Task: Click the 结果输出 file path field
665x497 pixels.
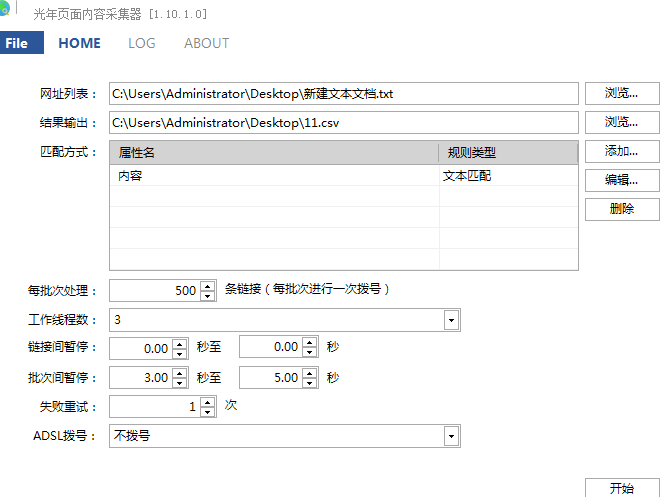Action: (x=344, y=123)
